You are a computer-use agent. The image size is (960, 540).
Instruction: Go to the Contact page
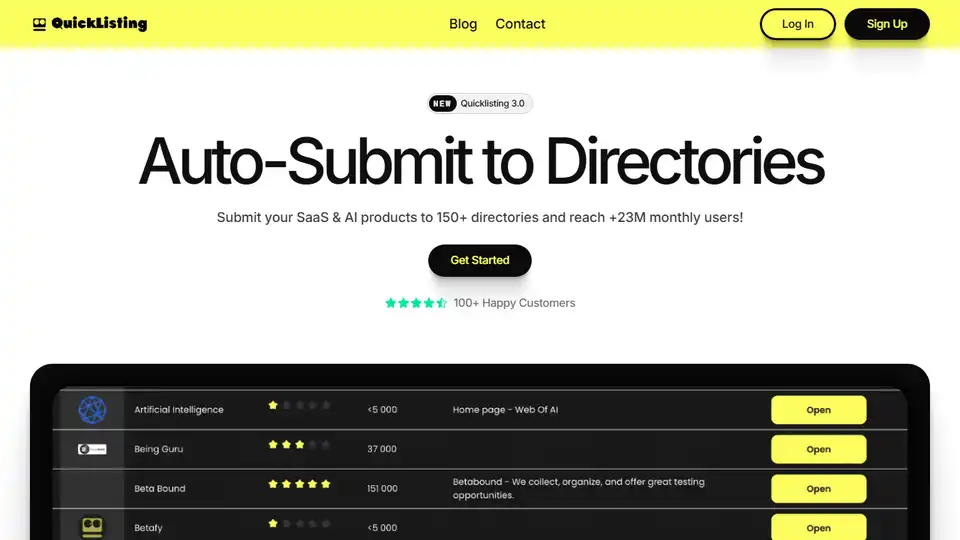click(520, 24)
